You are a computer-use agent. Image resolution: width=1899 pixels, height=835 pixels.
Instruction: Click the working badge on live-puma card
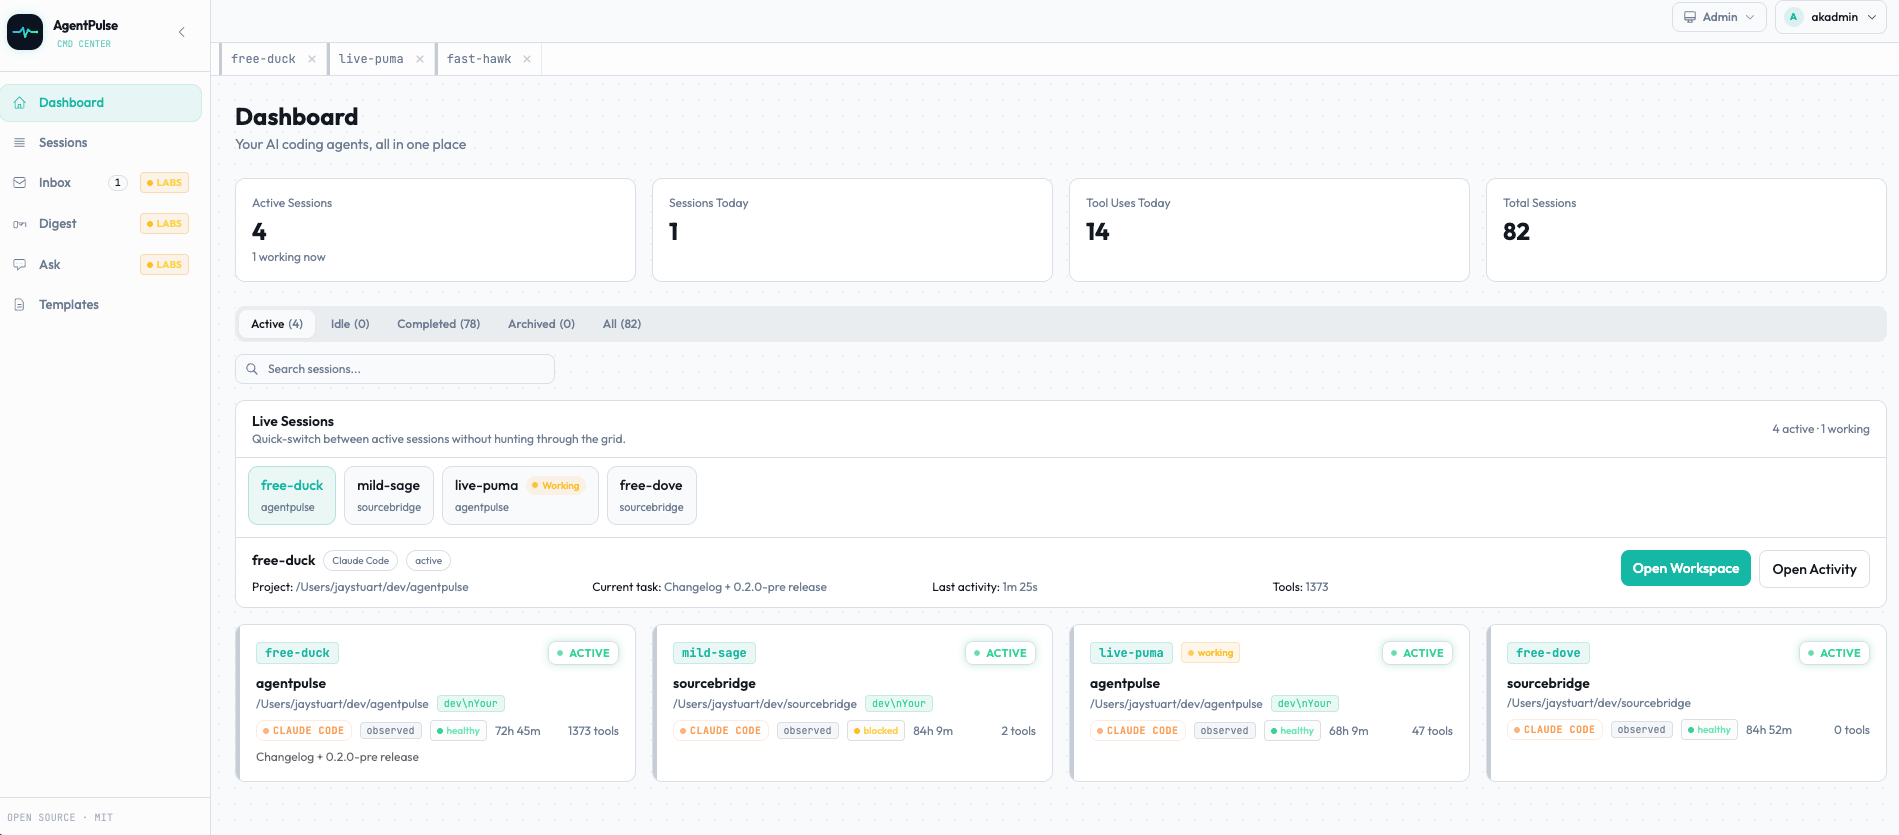(1211, 653)
